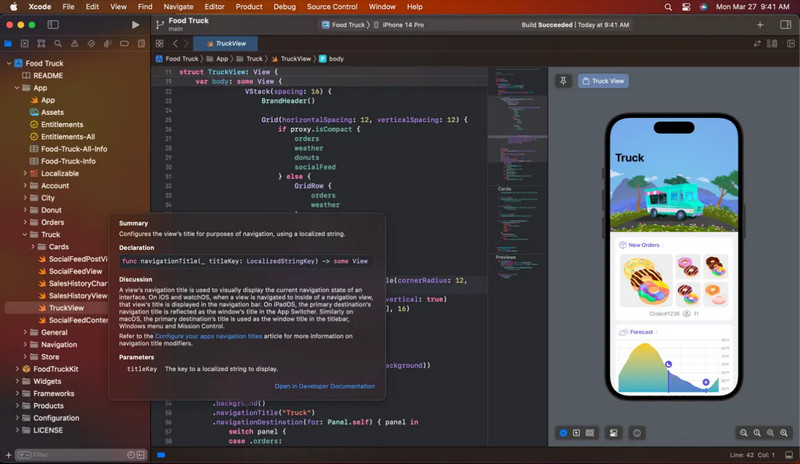Click Open in Developer Documentation link

(x=324, y=386)
